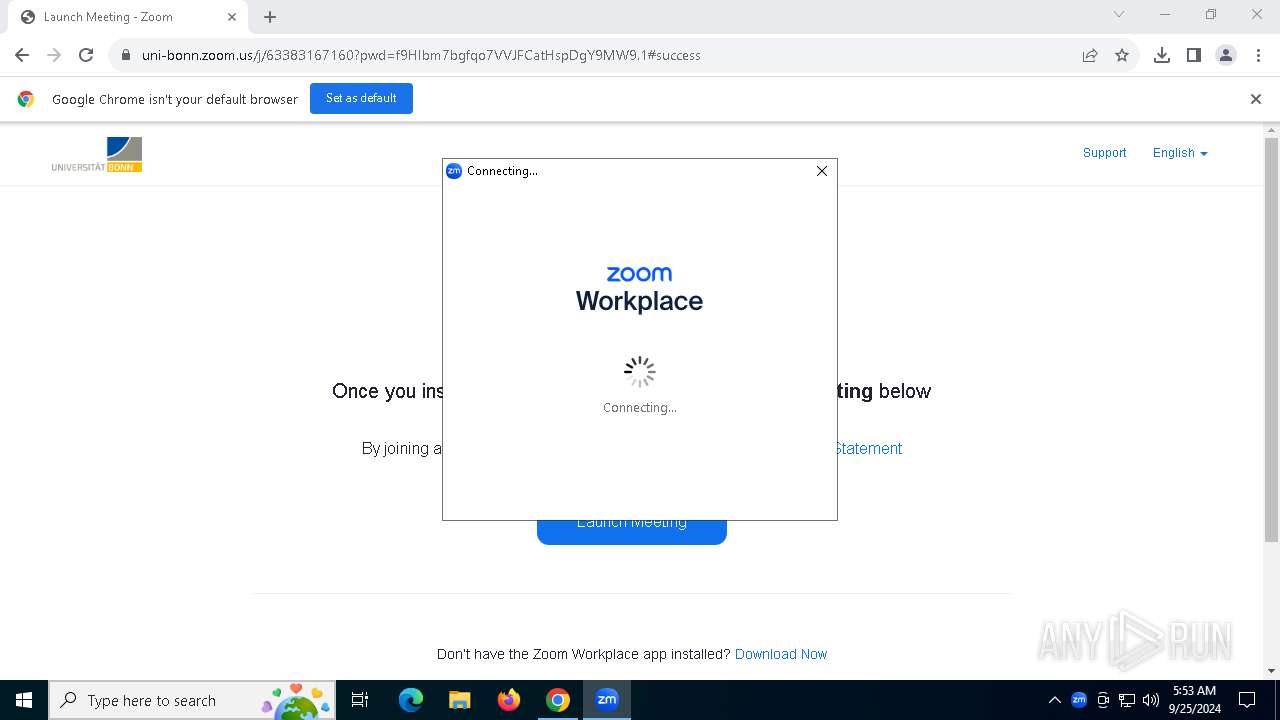Viewport: 1280px width, 720px height.
Task: Open volume control tray icon
Action: [x=1151, y=700]
